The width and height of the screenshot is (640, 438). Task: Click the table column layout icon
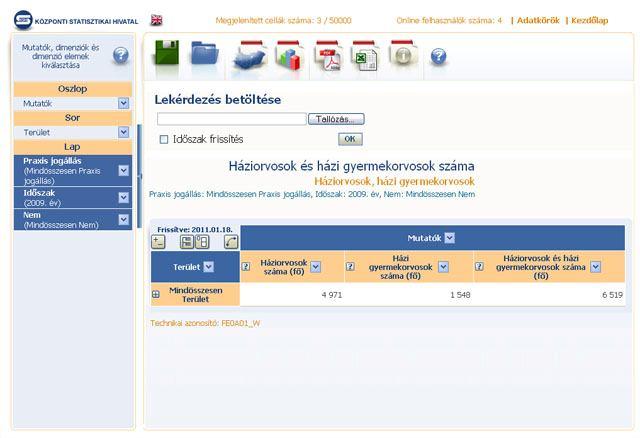(x=202, y=242)
